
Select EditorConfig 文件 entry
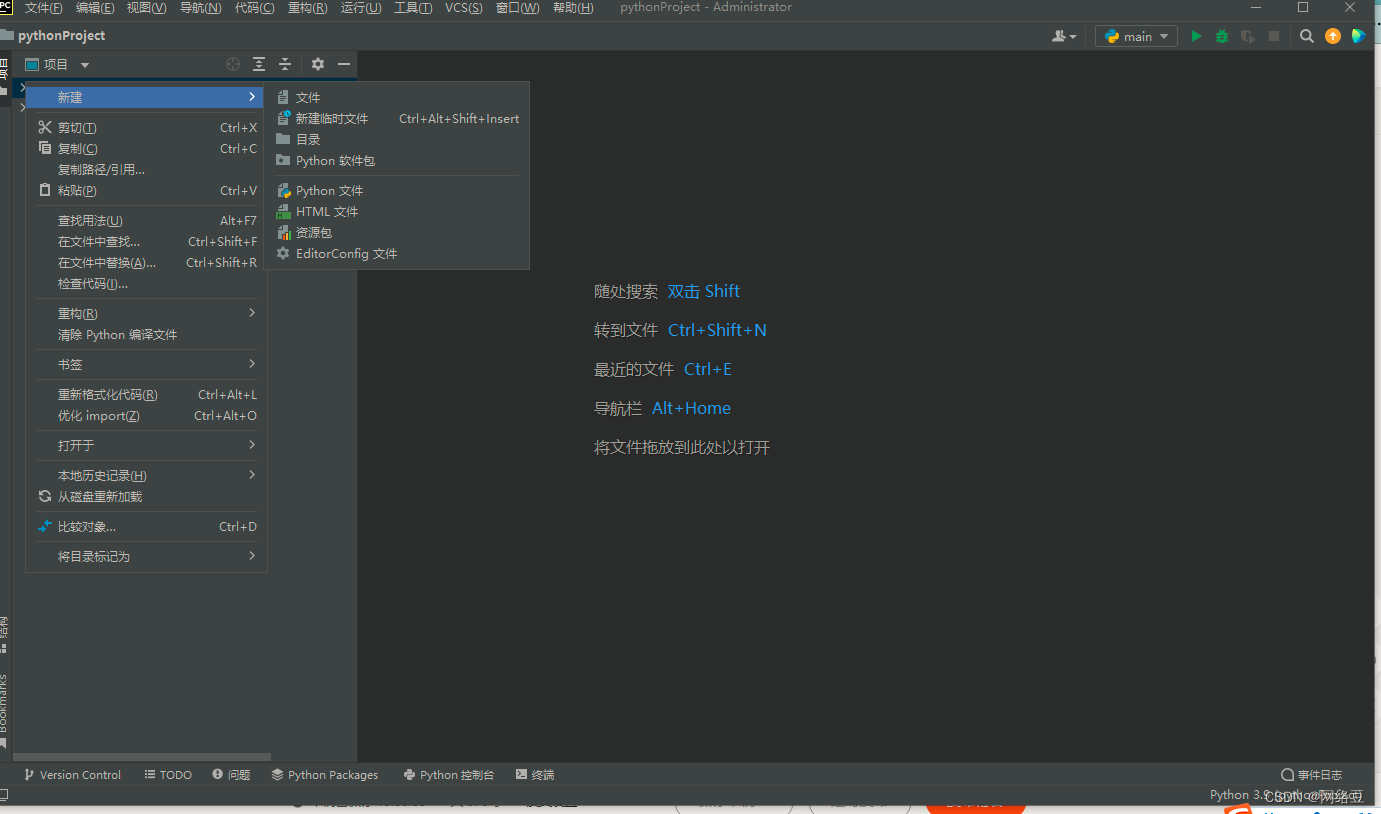pyautogui.click(x=396, y=253)
